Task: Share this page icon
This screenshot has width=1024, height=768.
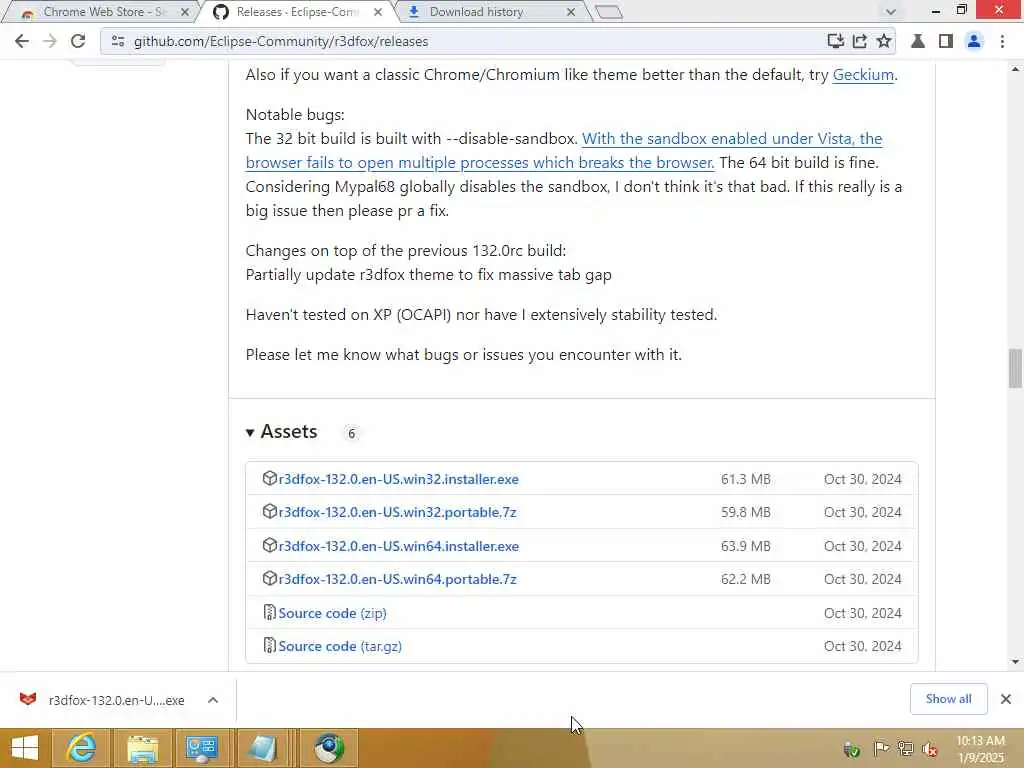Action: coord(859,41)
